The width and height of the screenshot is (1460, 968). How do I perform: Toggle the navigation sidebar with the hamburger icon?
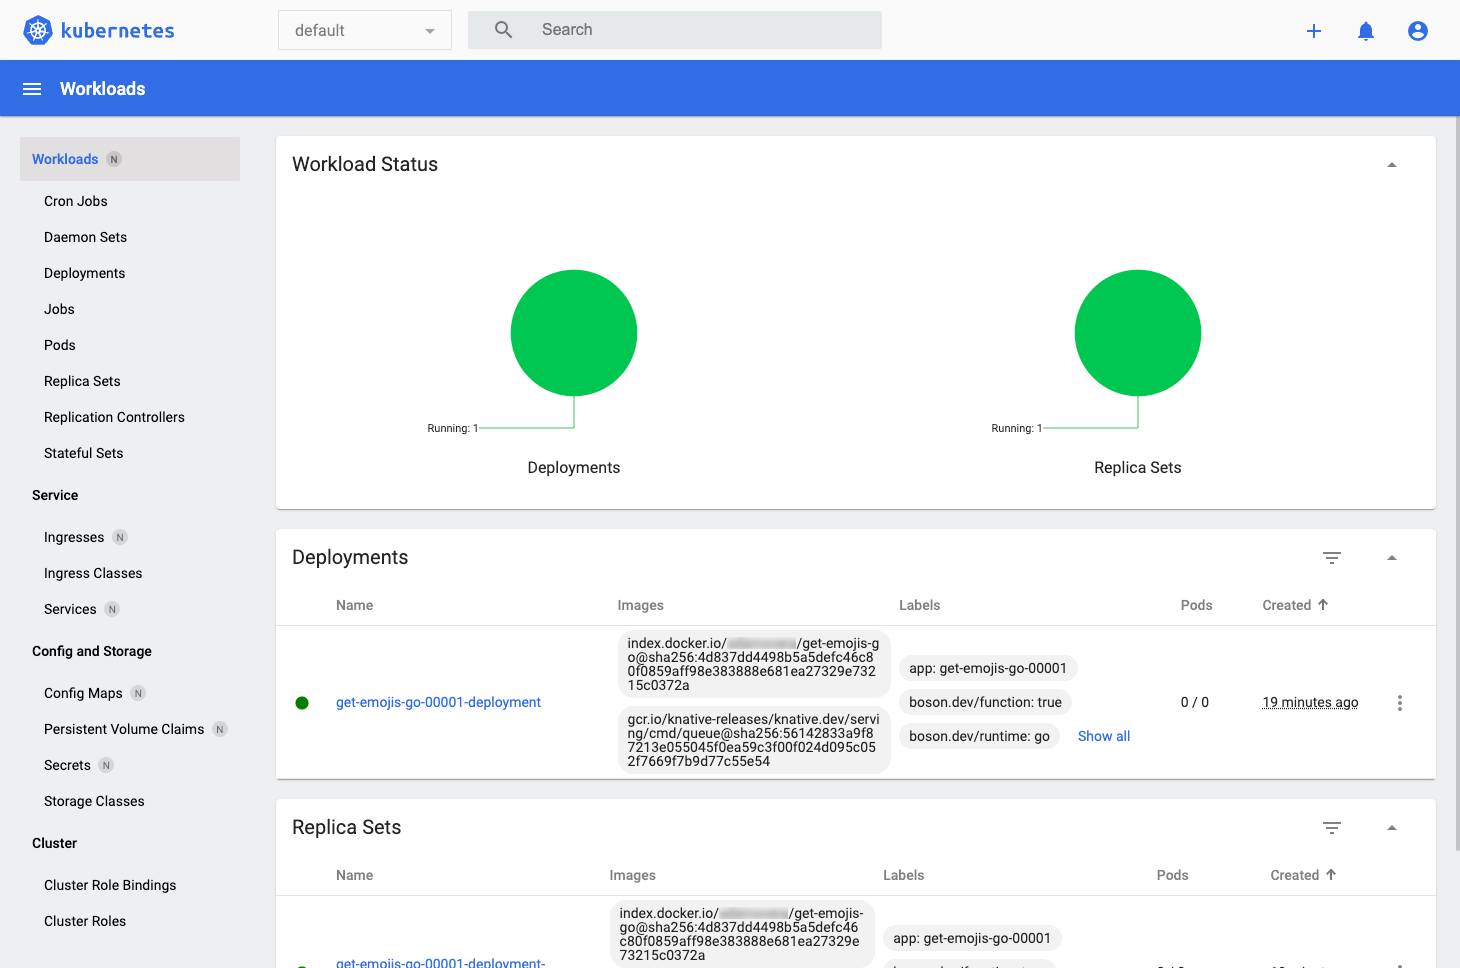coord(31,88)
